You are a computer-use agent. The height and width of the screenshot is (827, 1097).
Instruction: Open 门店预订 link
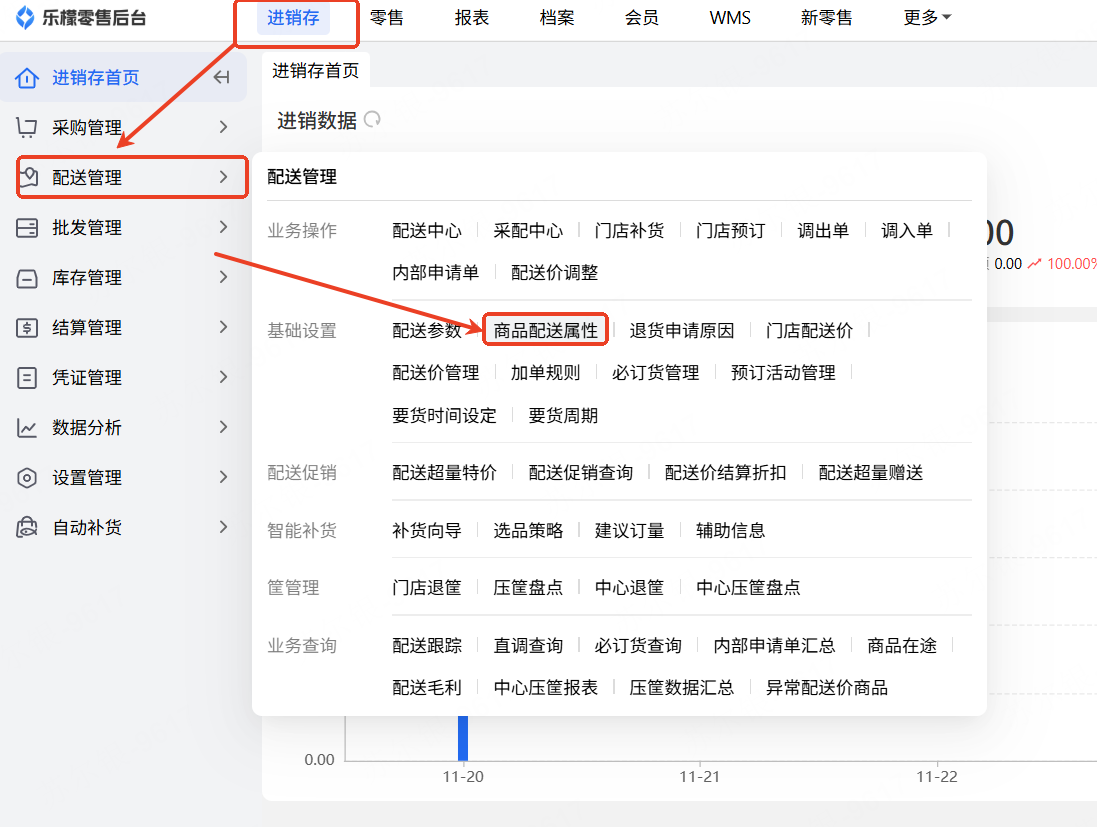[x=730, y=230]
